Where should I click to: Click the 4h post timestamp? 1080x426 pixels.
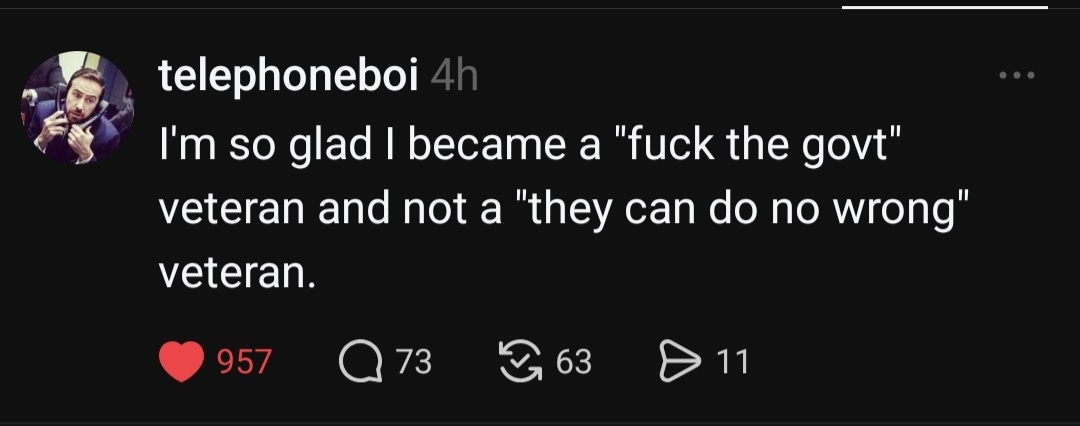point(454,76)
